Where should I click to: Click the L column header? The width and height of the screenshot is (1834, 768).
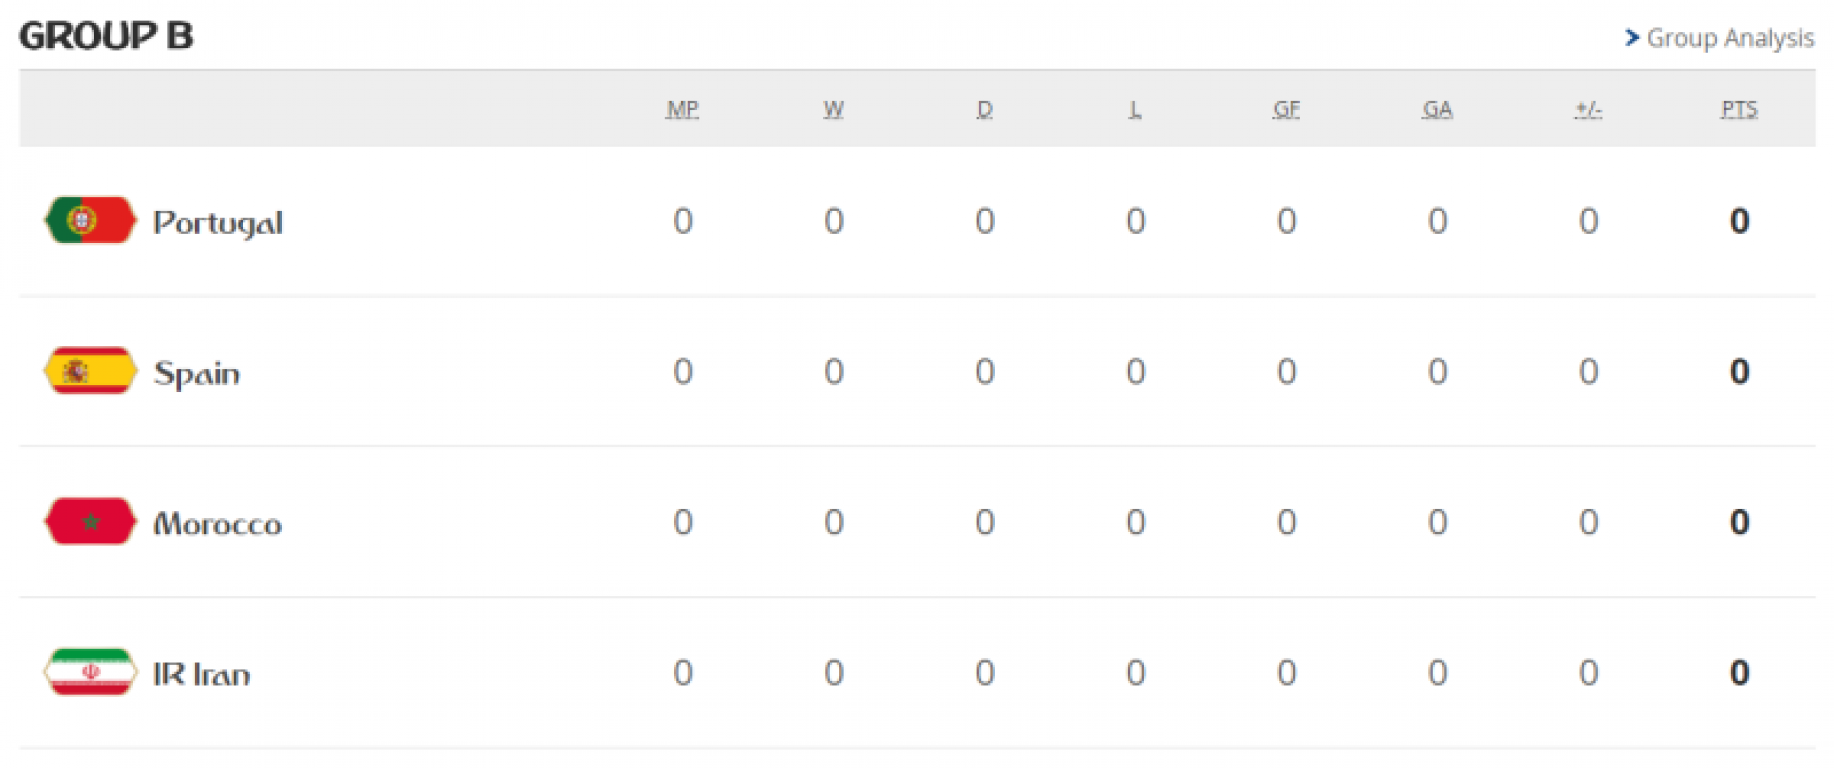point(1135,109)
